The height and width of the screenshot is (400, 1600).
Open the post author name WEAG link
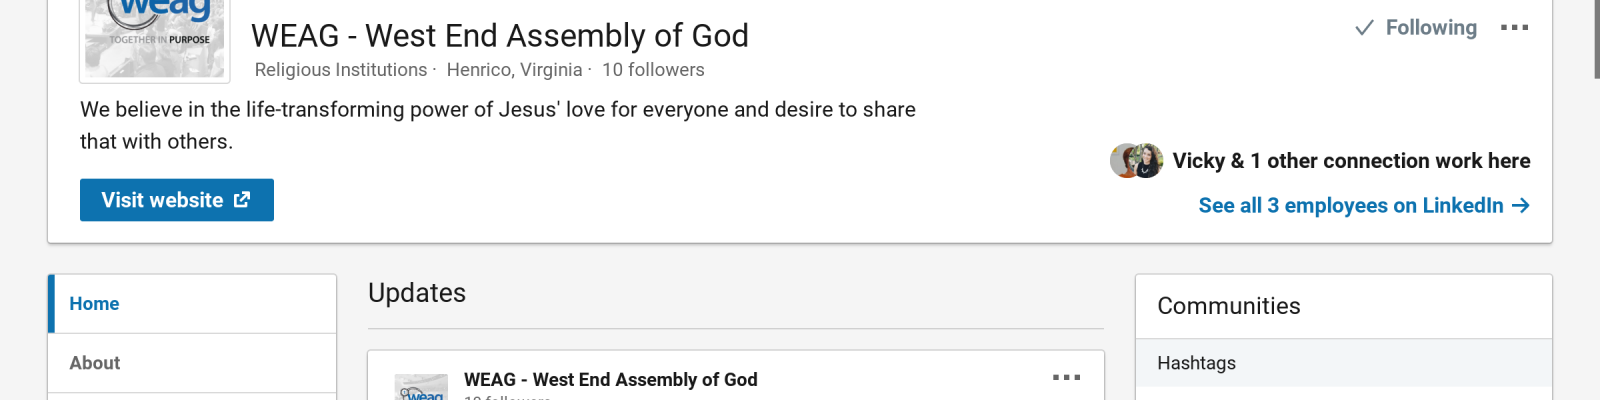(x=610, y=380)
